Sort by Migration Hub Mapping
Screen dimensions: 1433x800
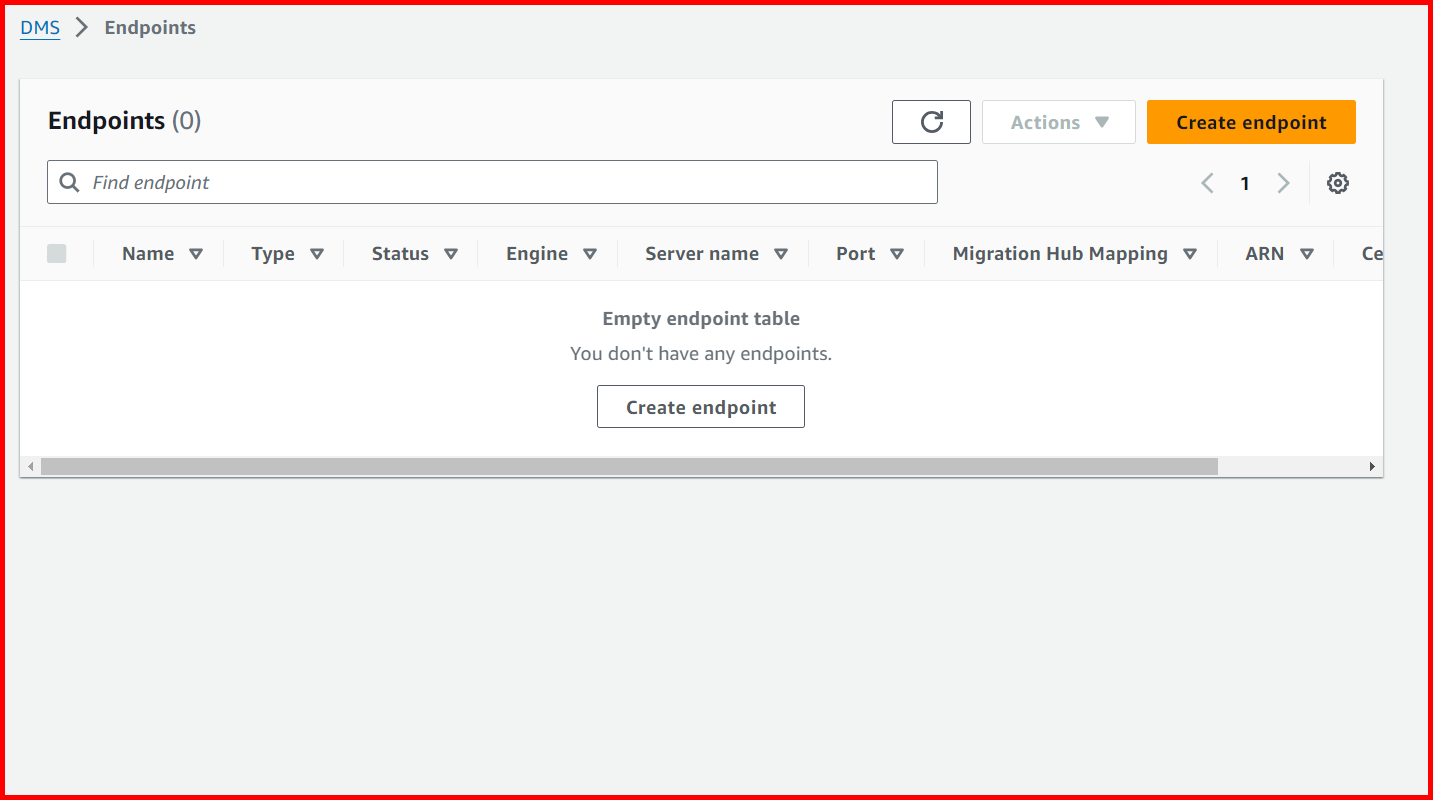(1190, 253)
